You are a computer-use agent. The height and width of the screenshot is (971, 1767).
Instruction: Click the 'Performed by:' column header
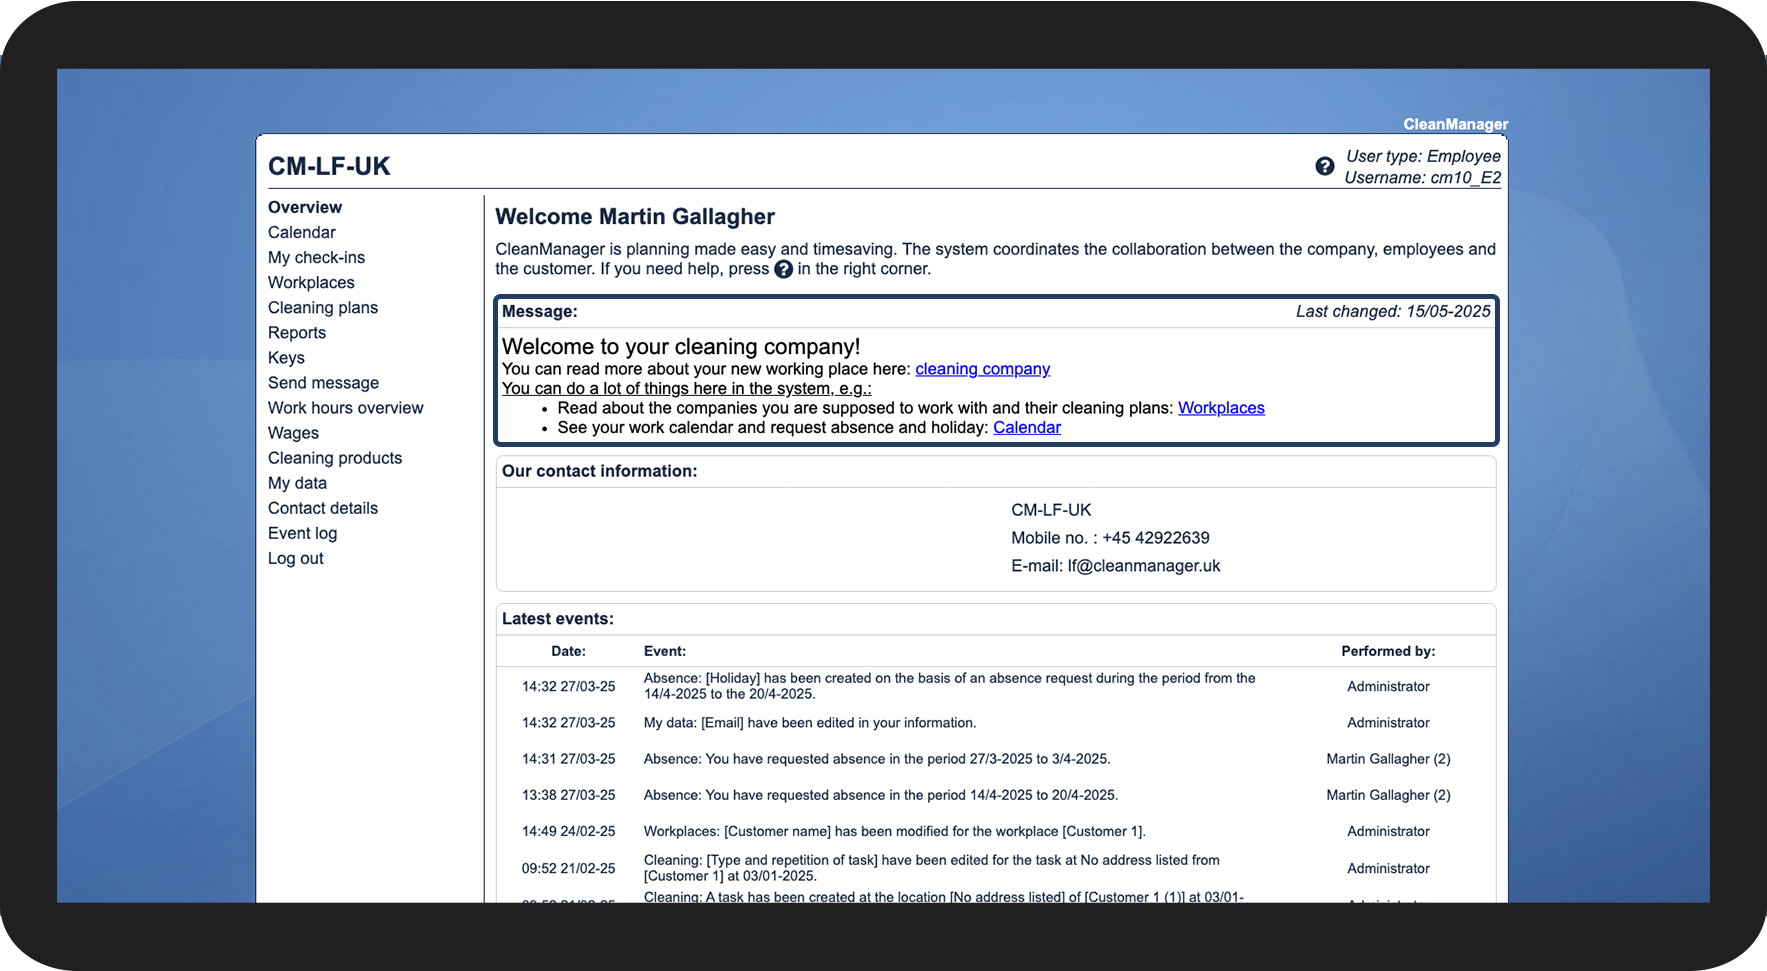(x=1388, y=651)
